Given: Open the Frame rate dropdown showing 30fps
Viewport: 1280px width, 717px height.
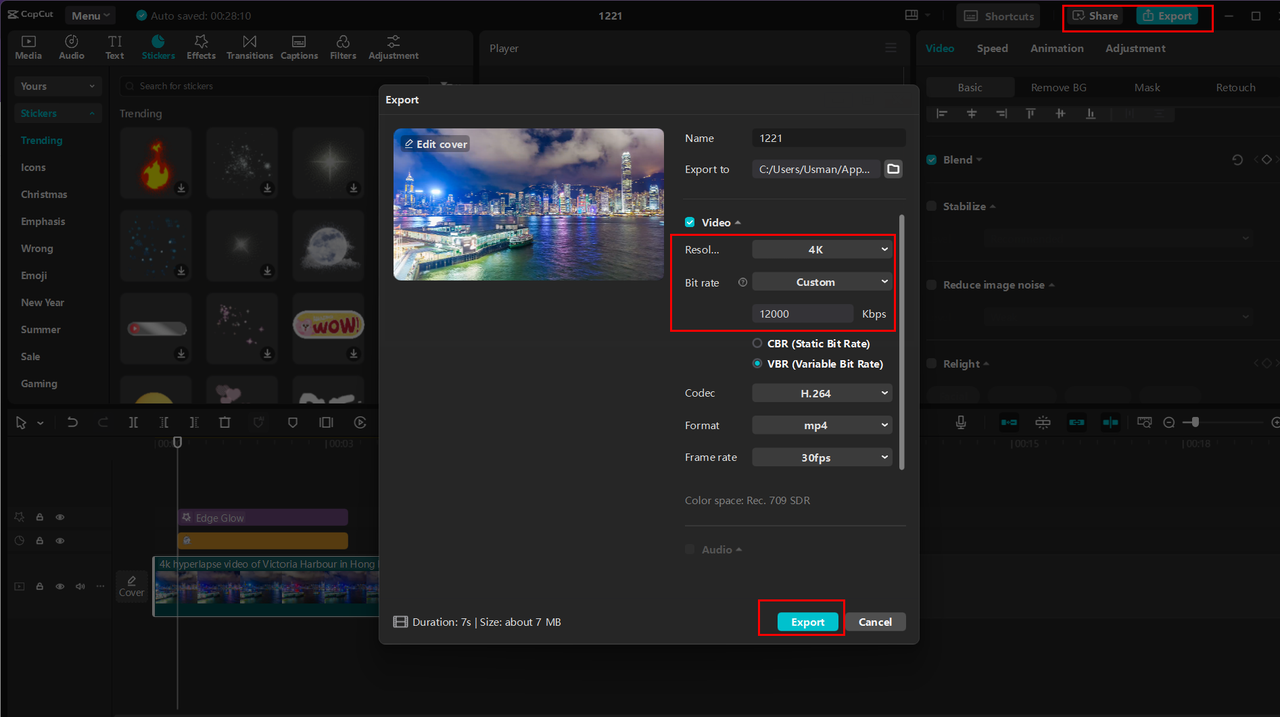Looking at the screenshot, I should 822,457.
